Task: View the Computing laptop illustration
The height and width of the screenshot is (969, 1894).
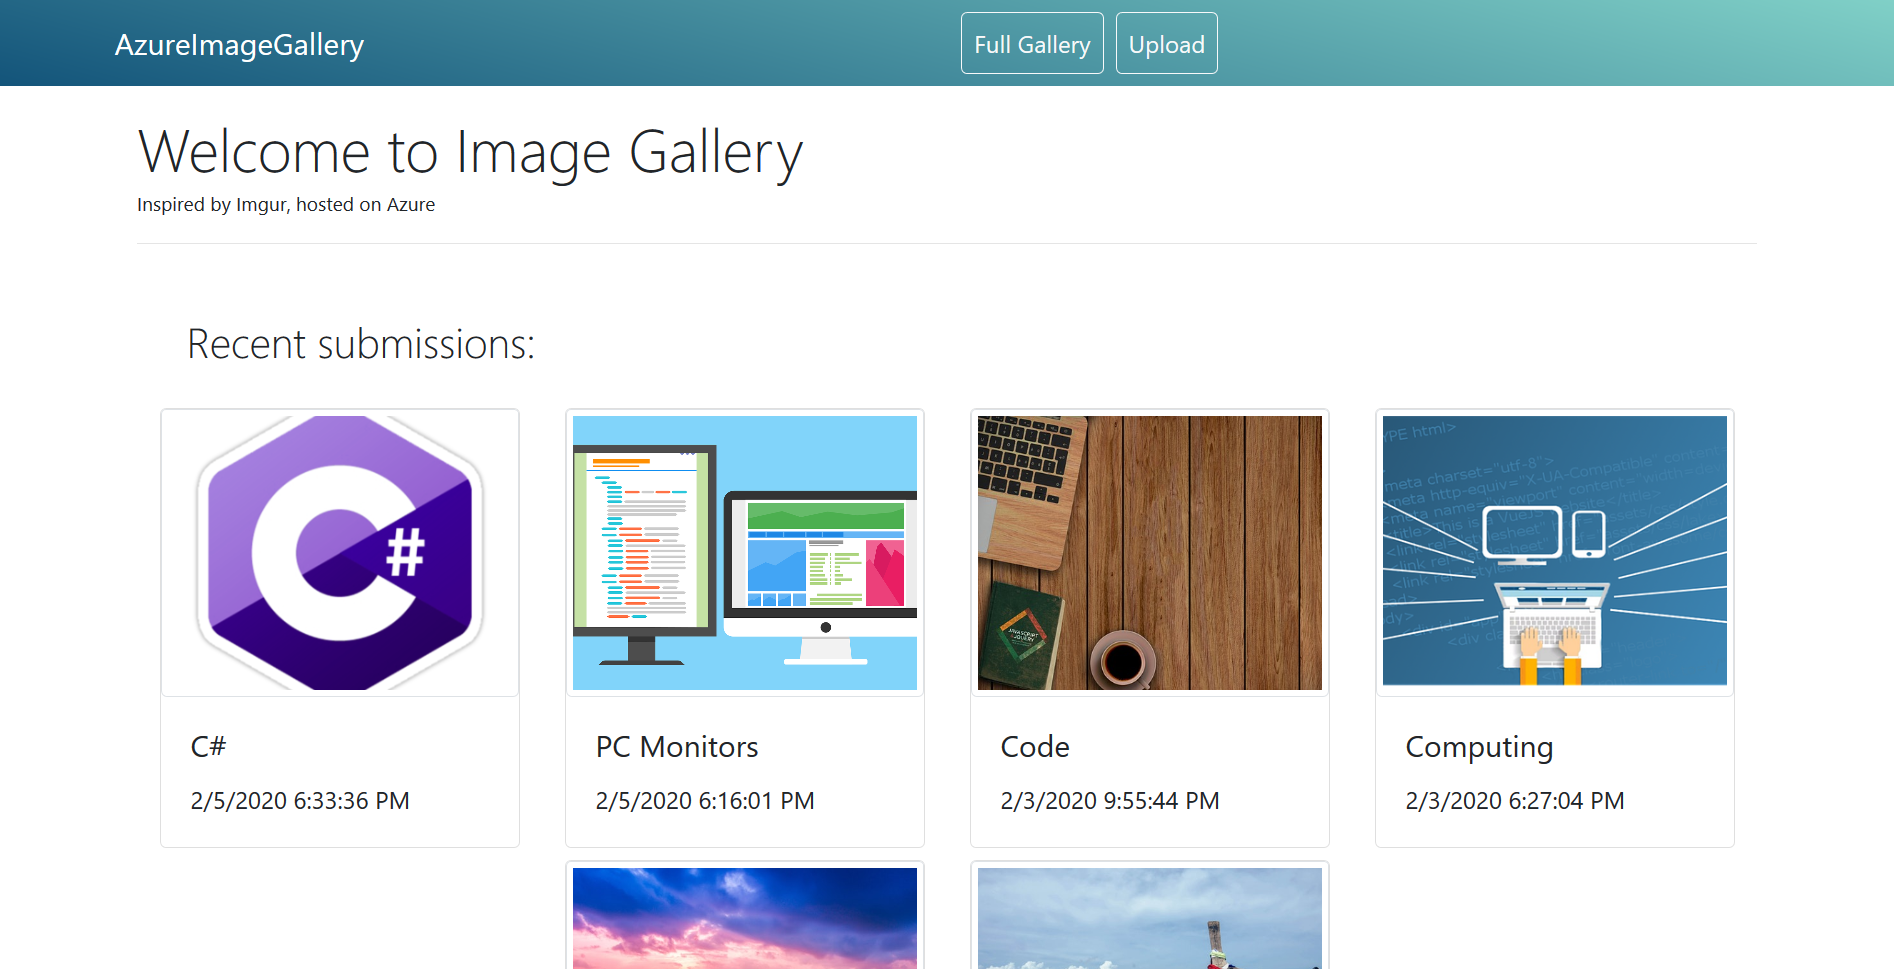Action: click(1555, 553)
